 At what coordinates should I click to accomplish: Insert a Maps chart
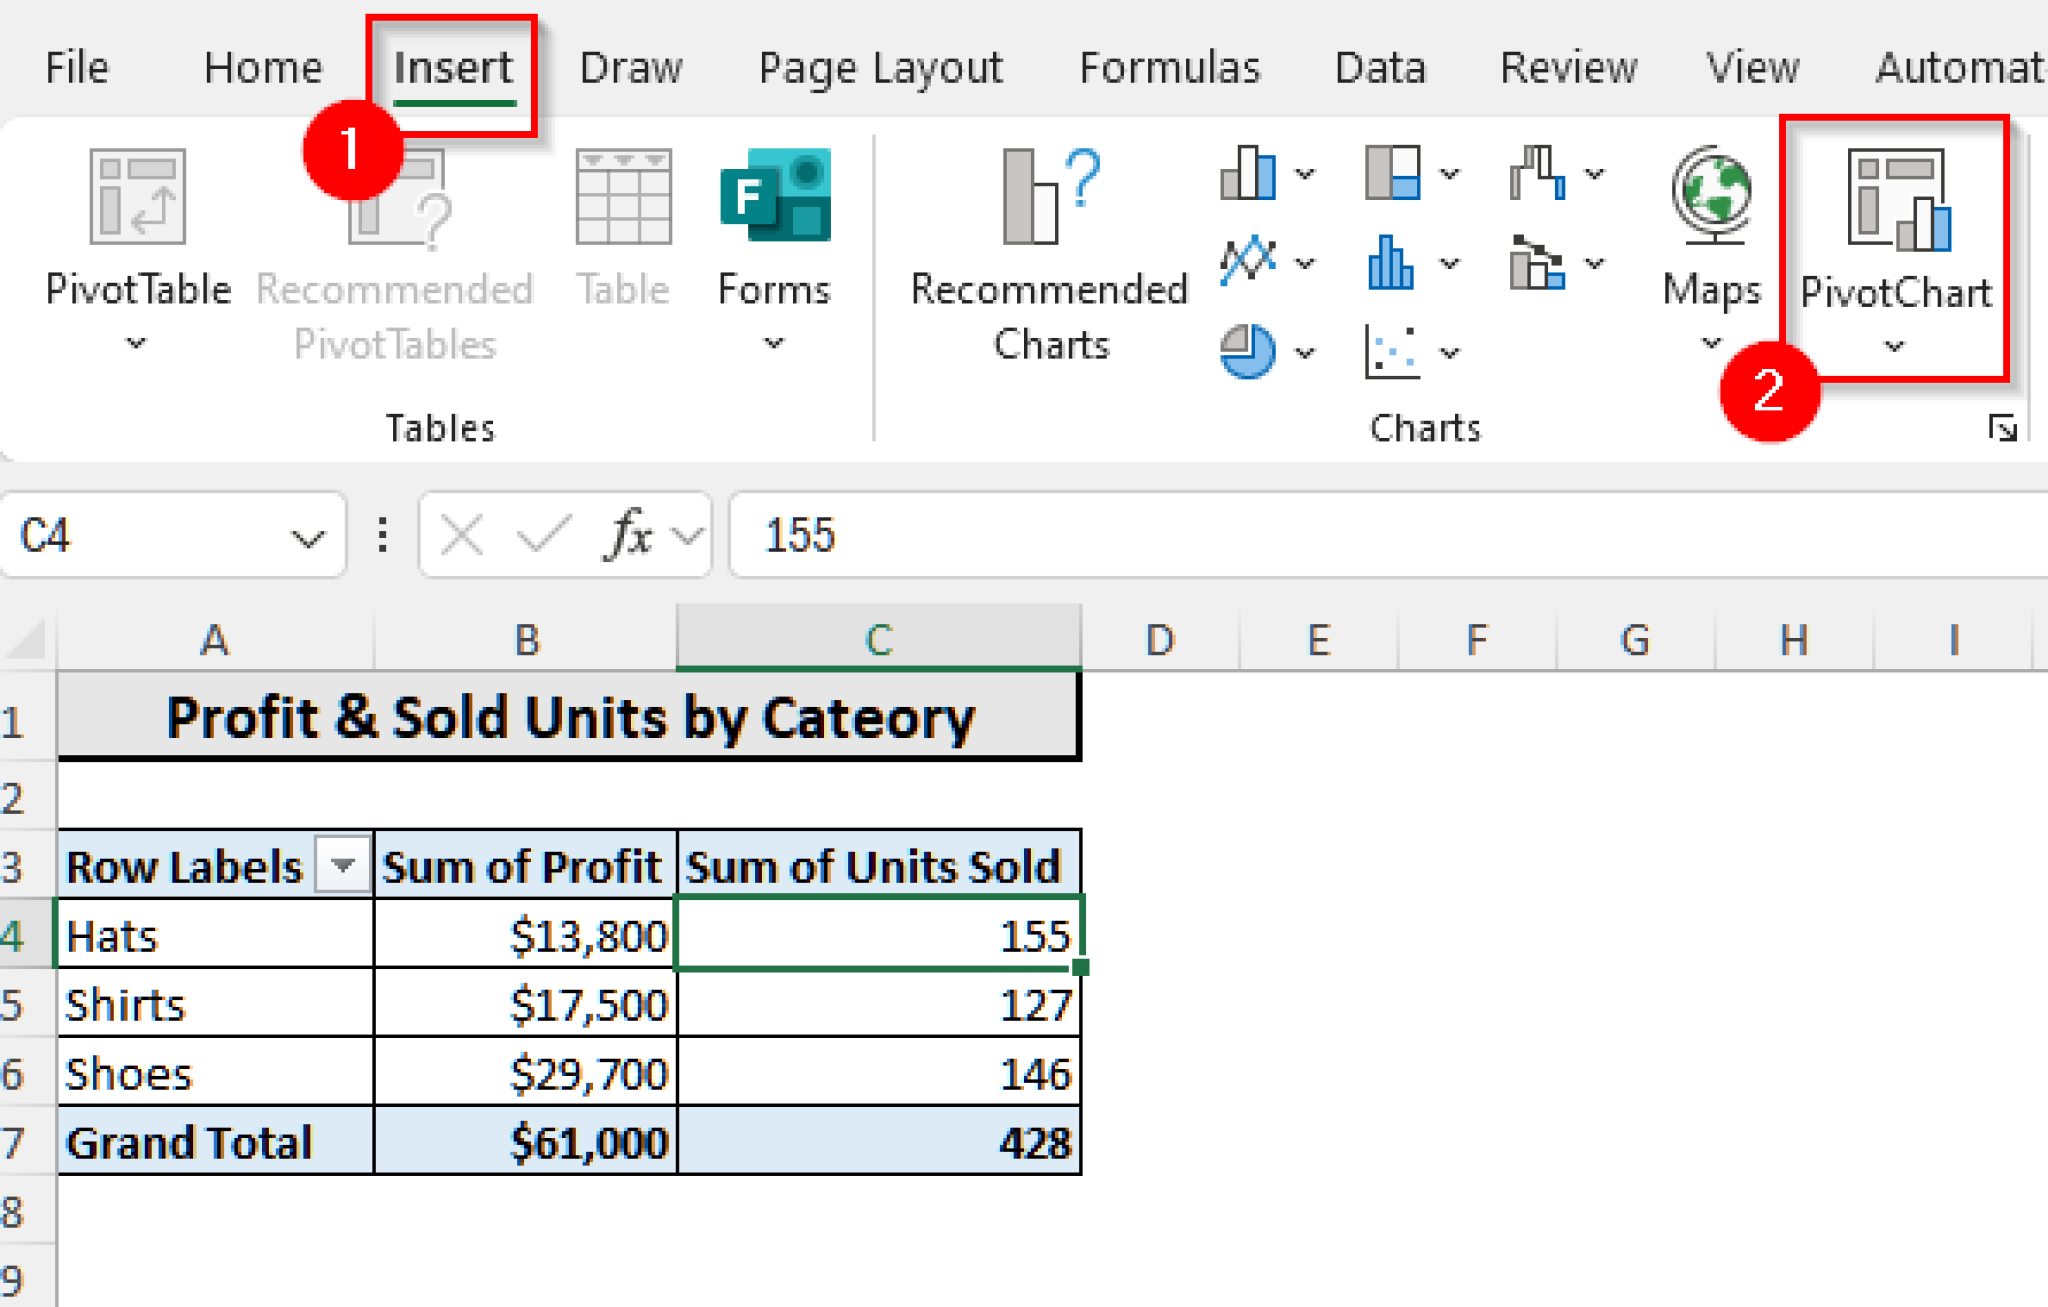pyautogui.click(x=1711, y=240)
